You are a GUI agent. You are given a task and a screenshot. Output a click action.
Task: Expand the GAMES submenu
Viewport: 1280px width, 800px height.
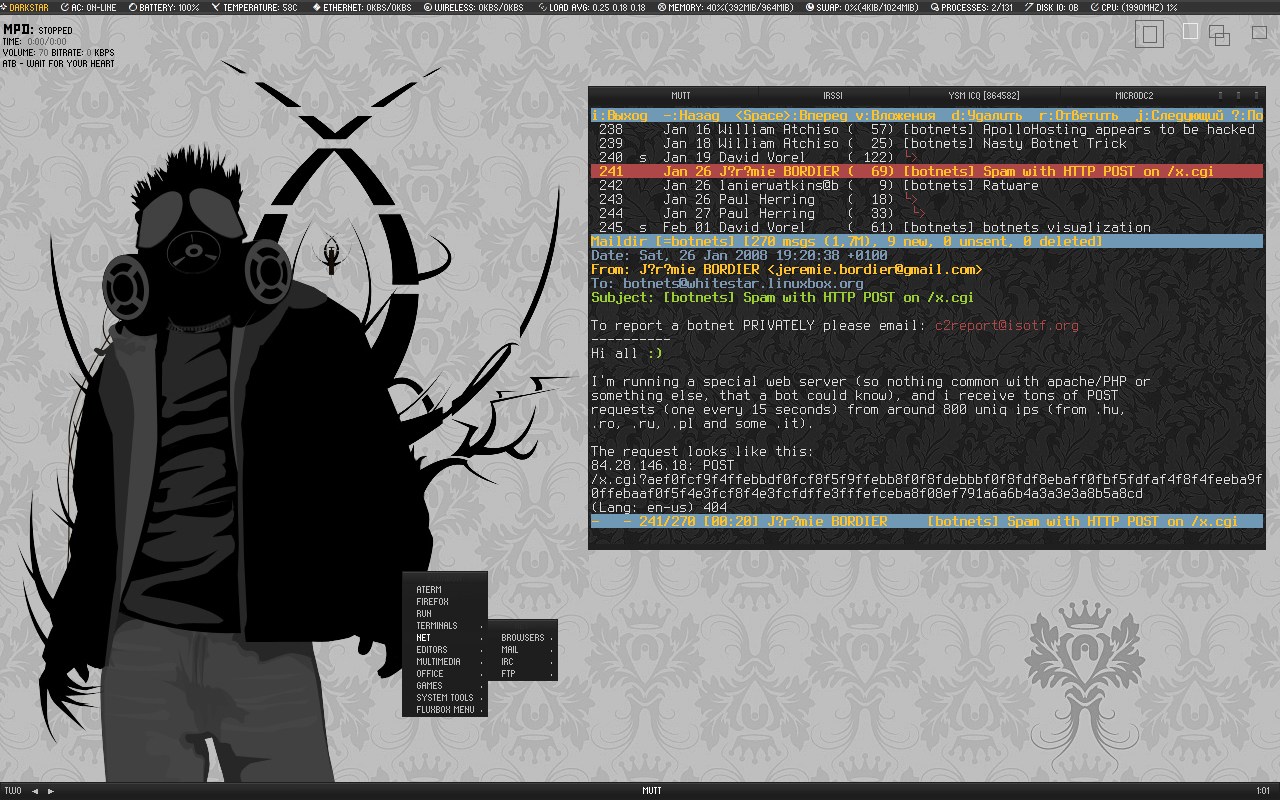click(446, 686)
